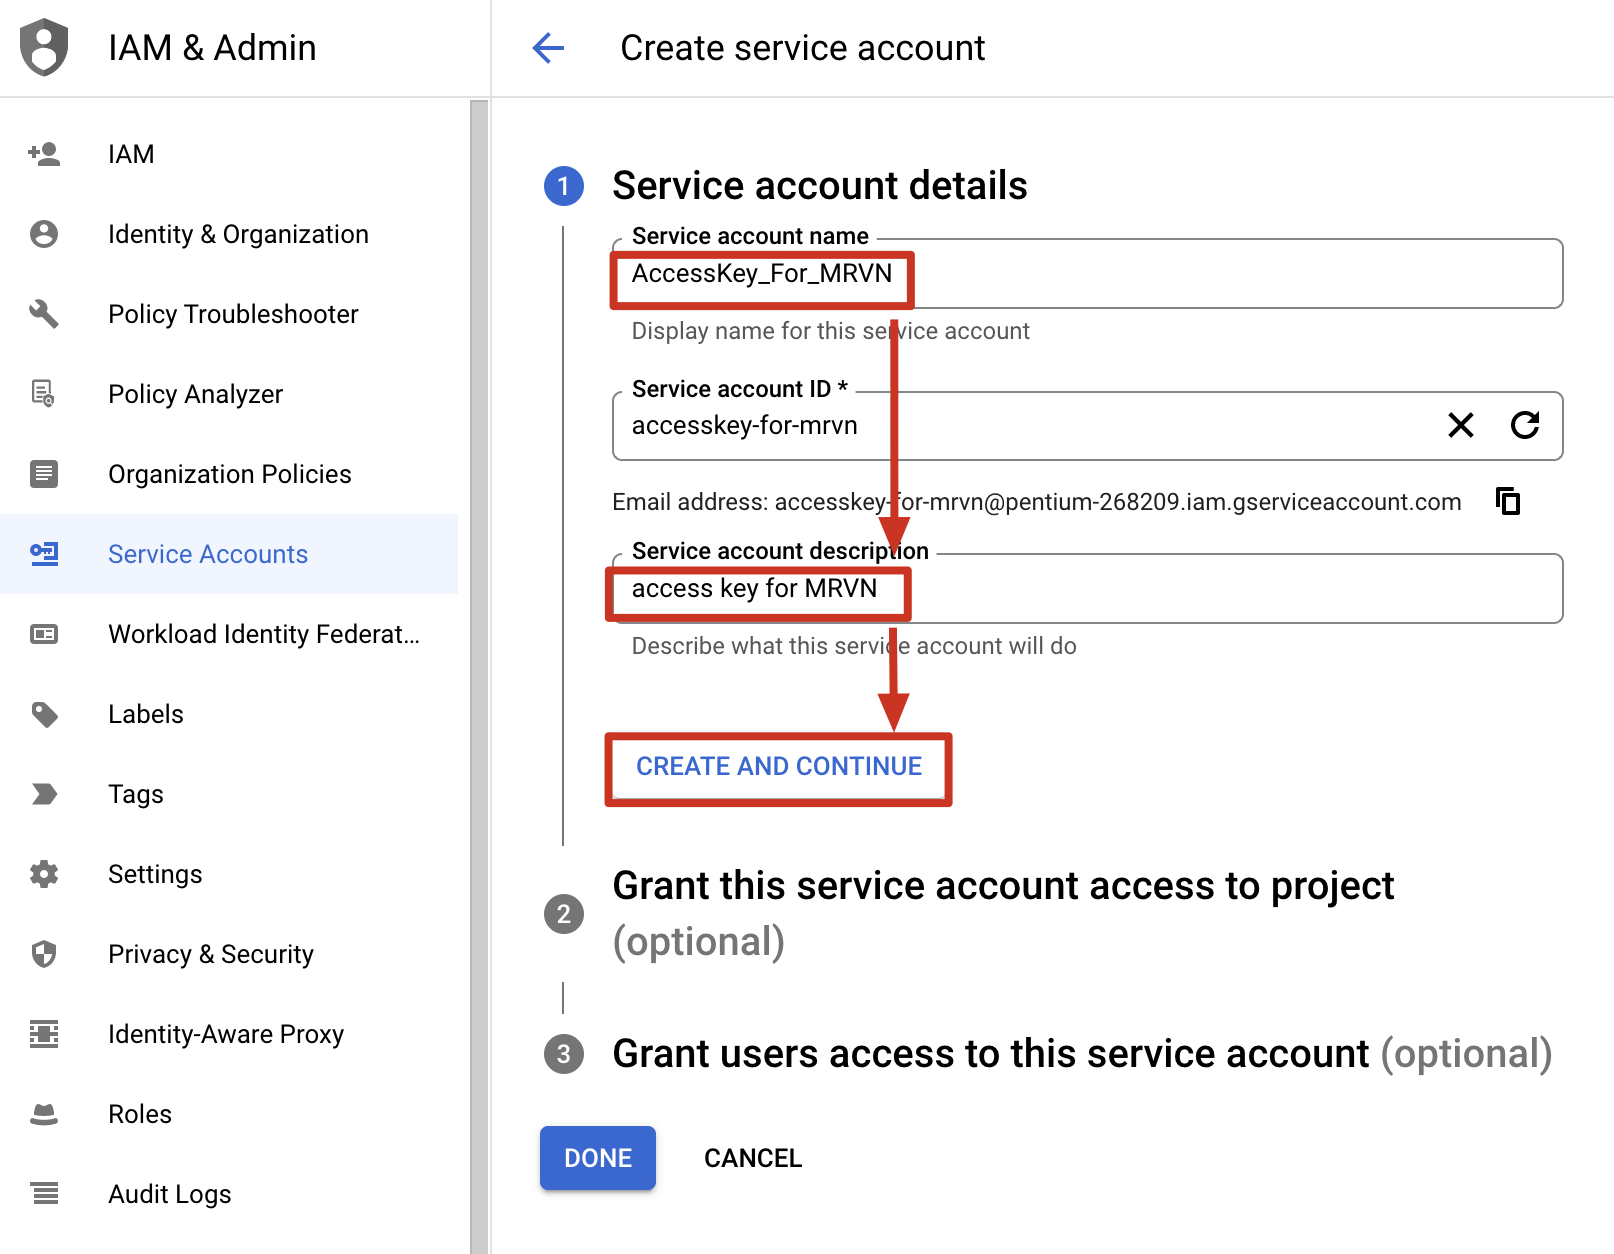Click the CREATE AND CONTINUE button
This screenshot has width=1614, height=1254.
pyautogui.click(x=779, y=767)
